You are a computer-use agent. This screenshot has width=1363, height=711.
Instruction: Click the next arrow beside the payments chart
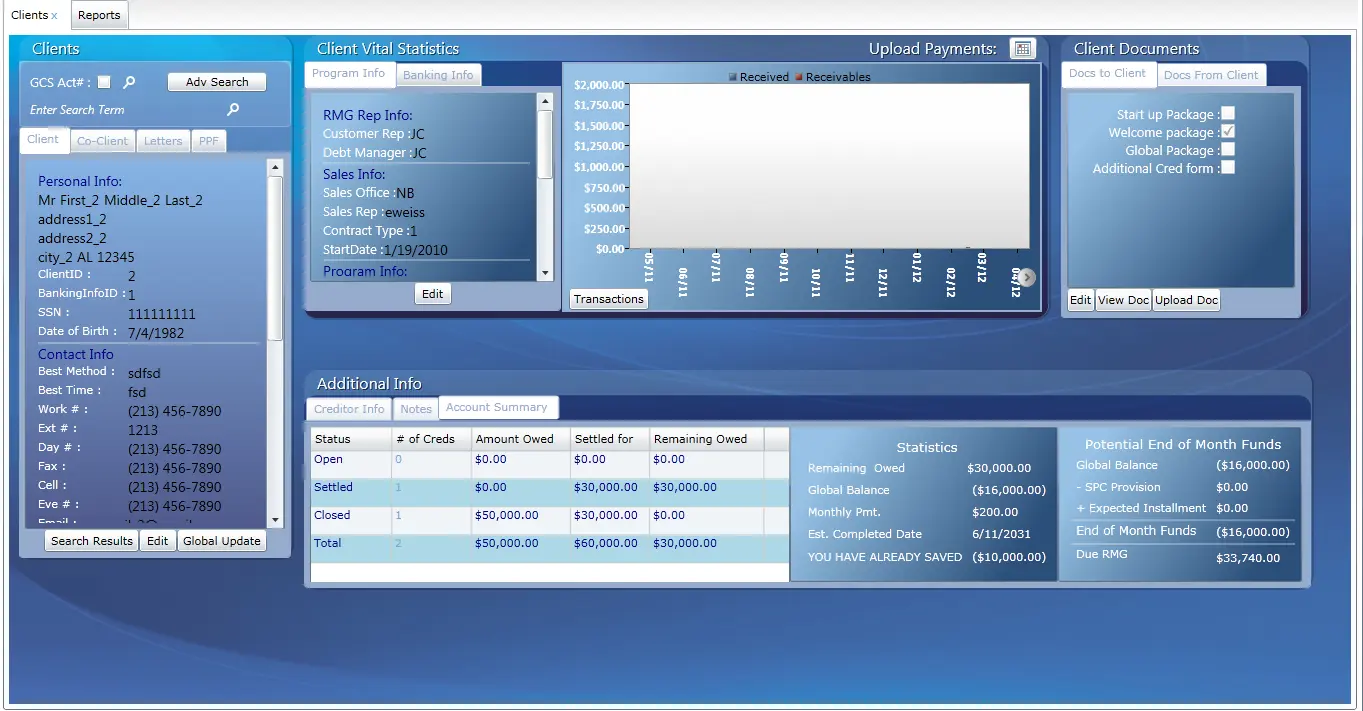tap(1025, 277)
